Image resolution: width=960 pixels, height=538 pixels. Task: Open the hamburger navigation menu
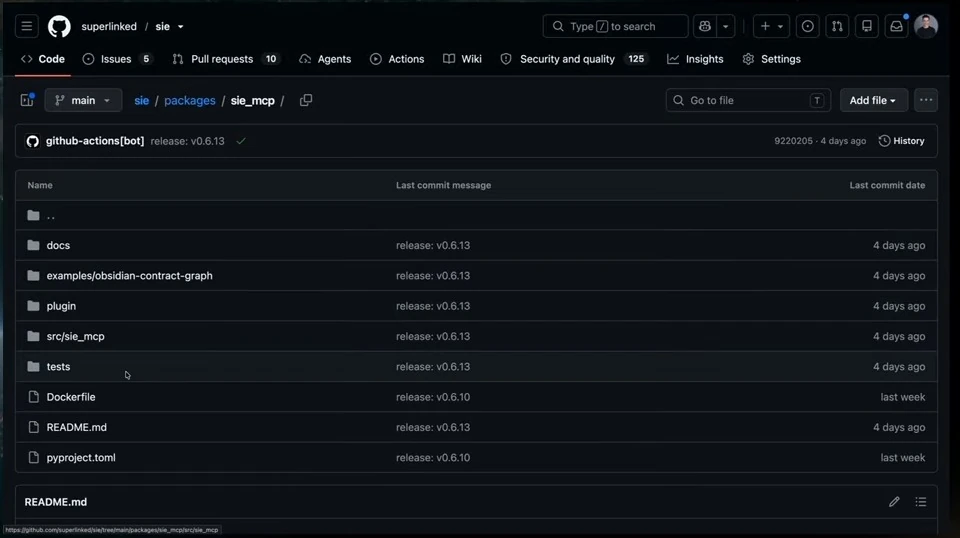point(26,26)
